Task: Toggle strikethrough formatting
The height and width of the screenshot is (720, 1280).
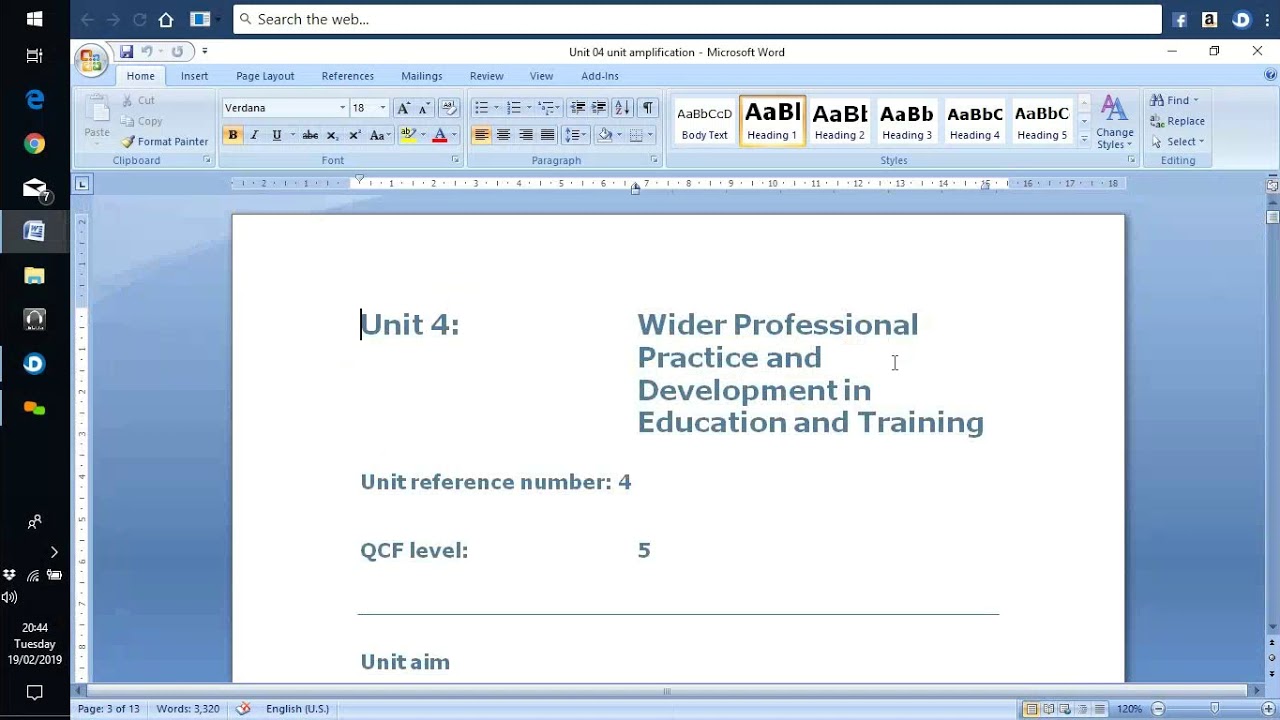Action: point(310,135)
